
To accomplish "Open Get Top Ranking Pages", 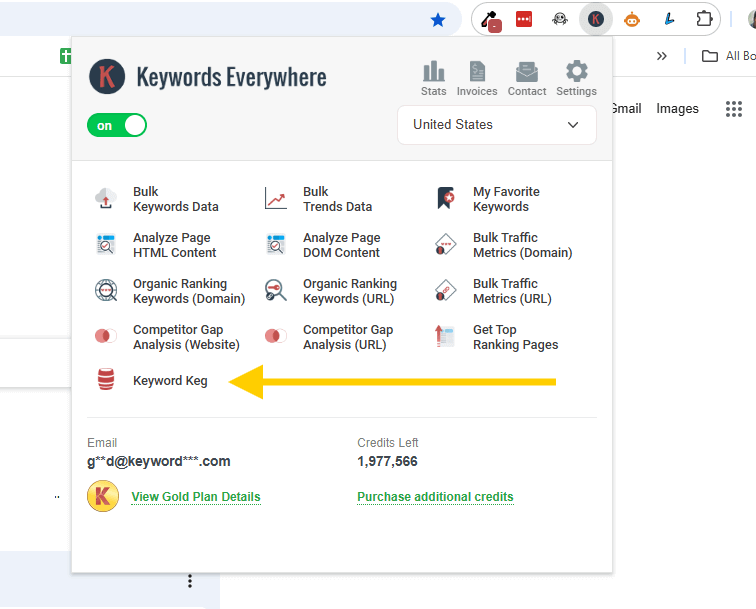I will [515, 337].
